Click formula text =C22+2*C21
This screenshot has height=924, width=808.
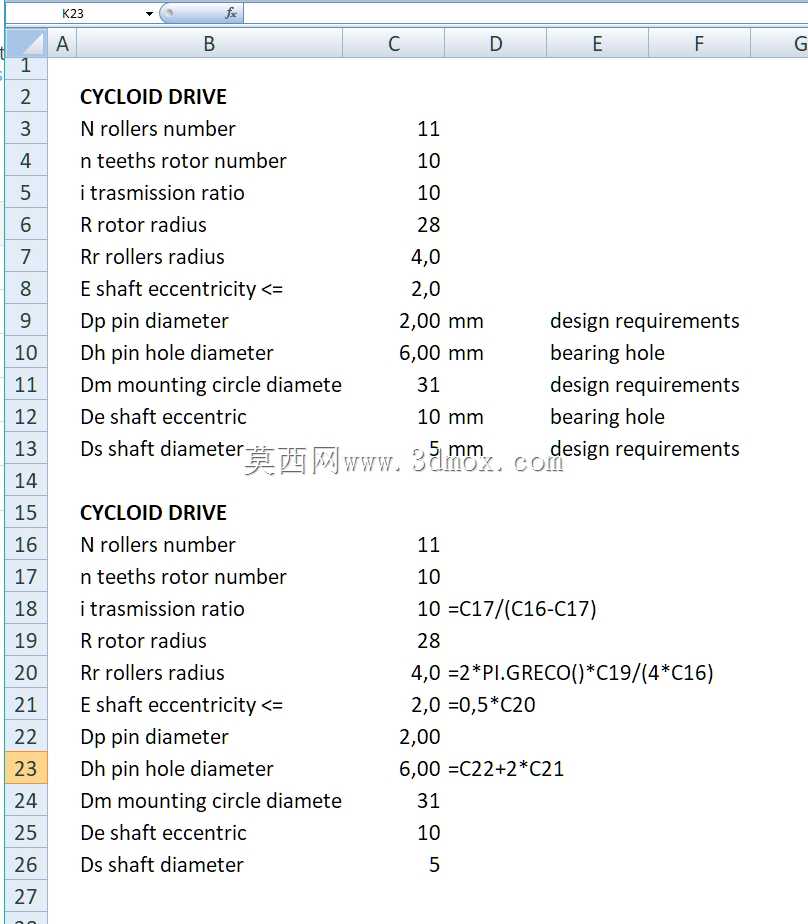click(506, 768)
